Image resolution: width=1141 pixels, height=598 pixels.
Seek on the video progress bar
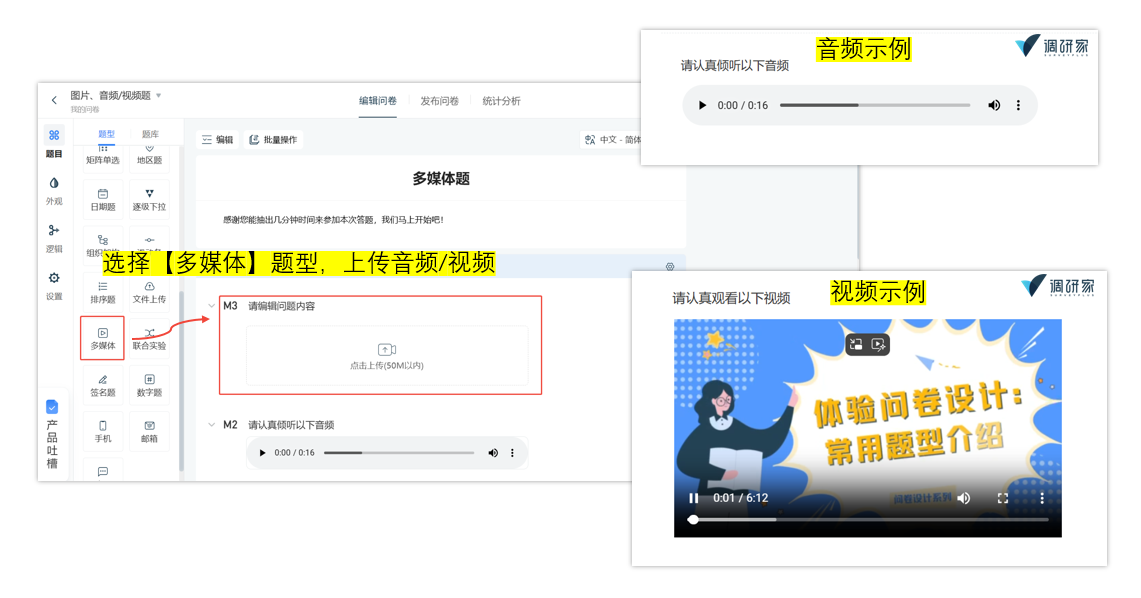[870, 519]
